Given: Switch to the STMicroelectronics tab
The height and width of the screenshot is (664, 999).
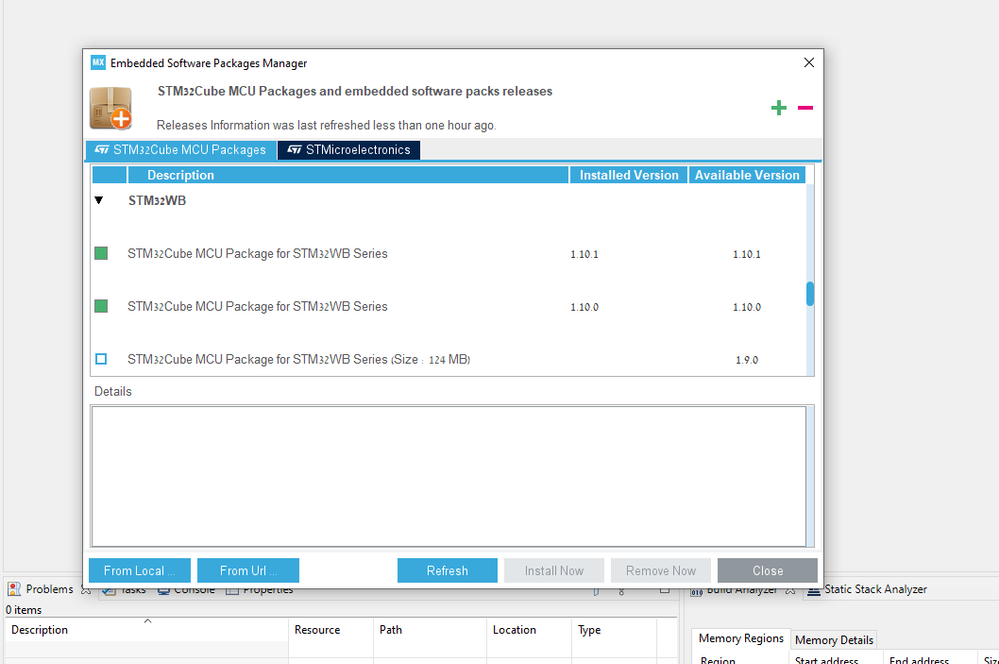Looking at the screenshot, I should (x=349, y=150).
